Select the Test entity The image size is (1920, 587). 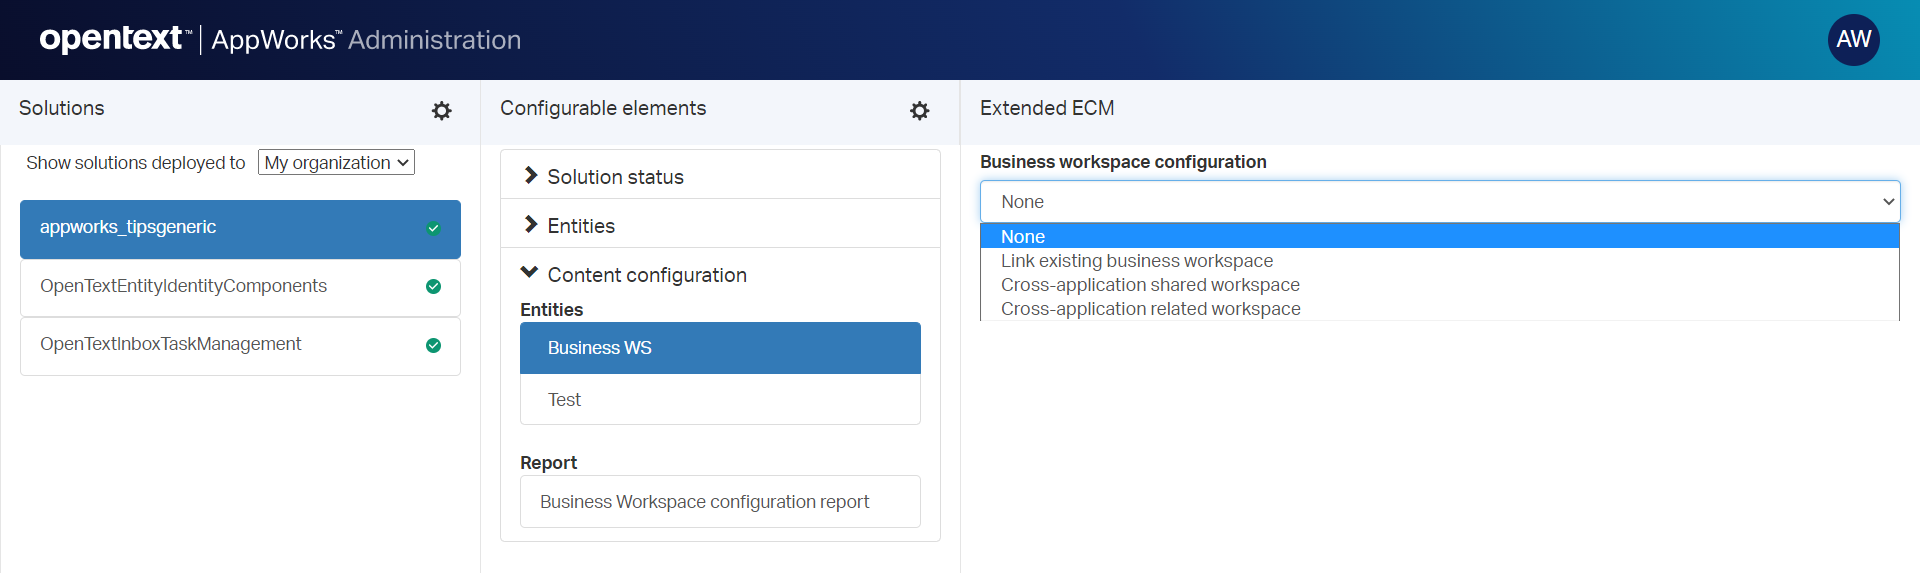[x=565, y=400]
